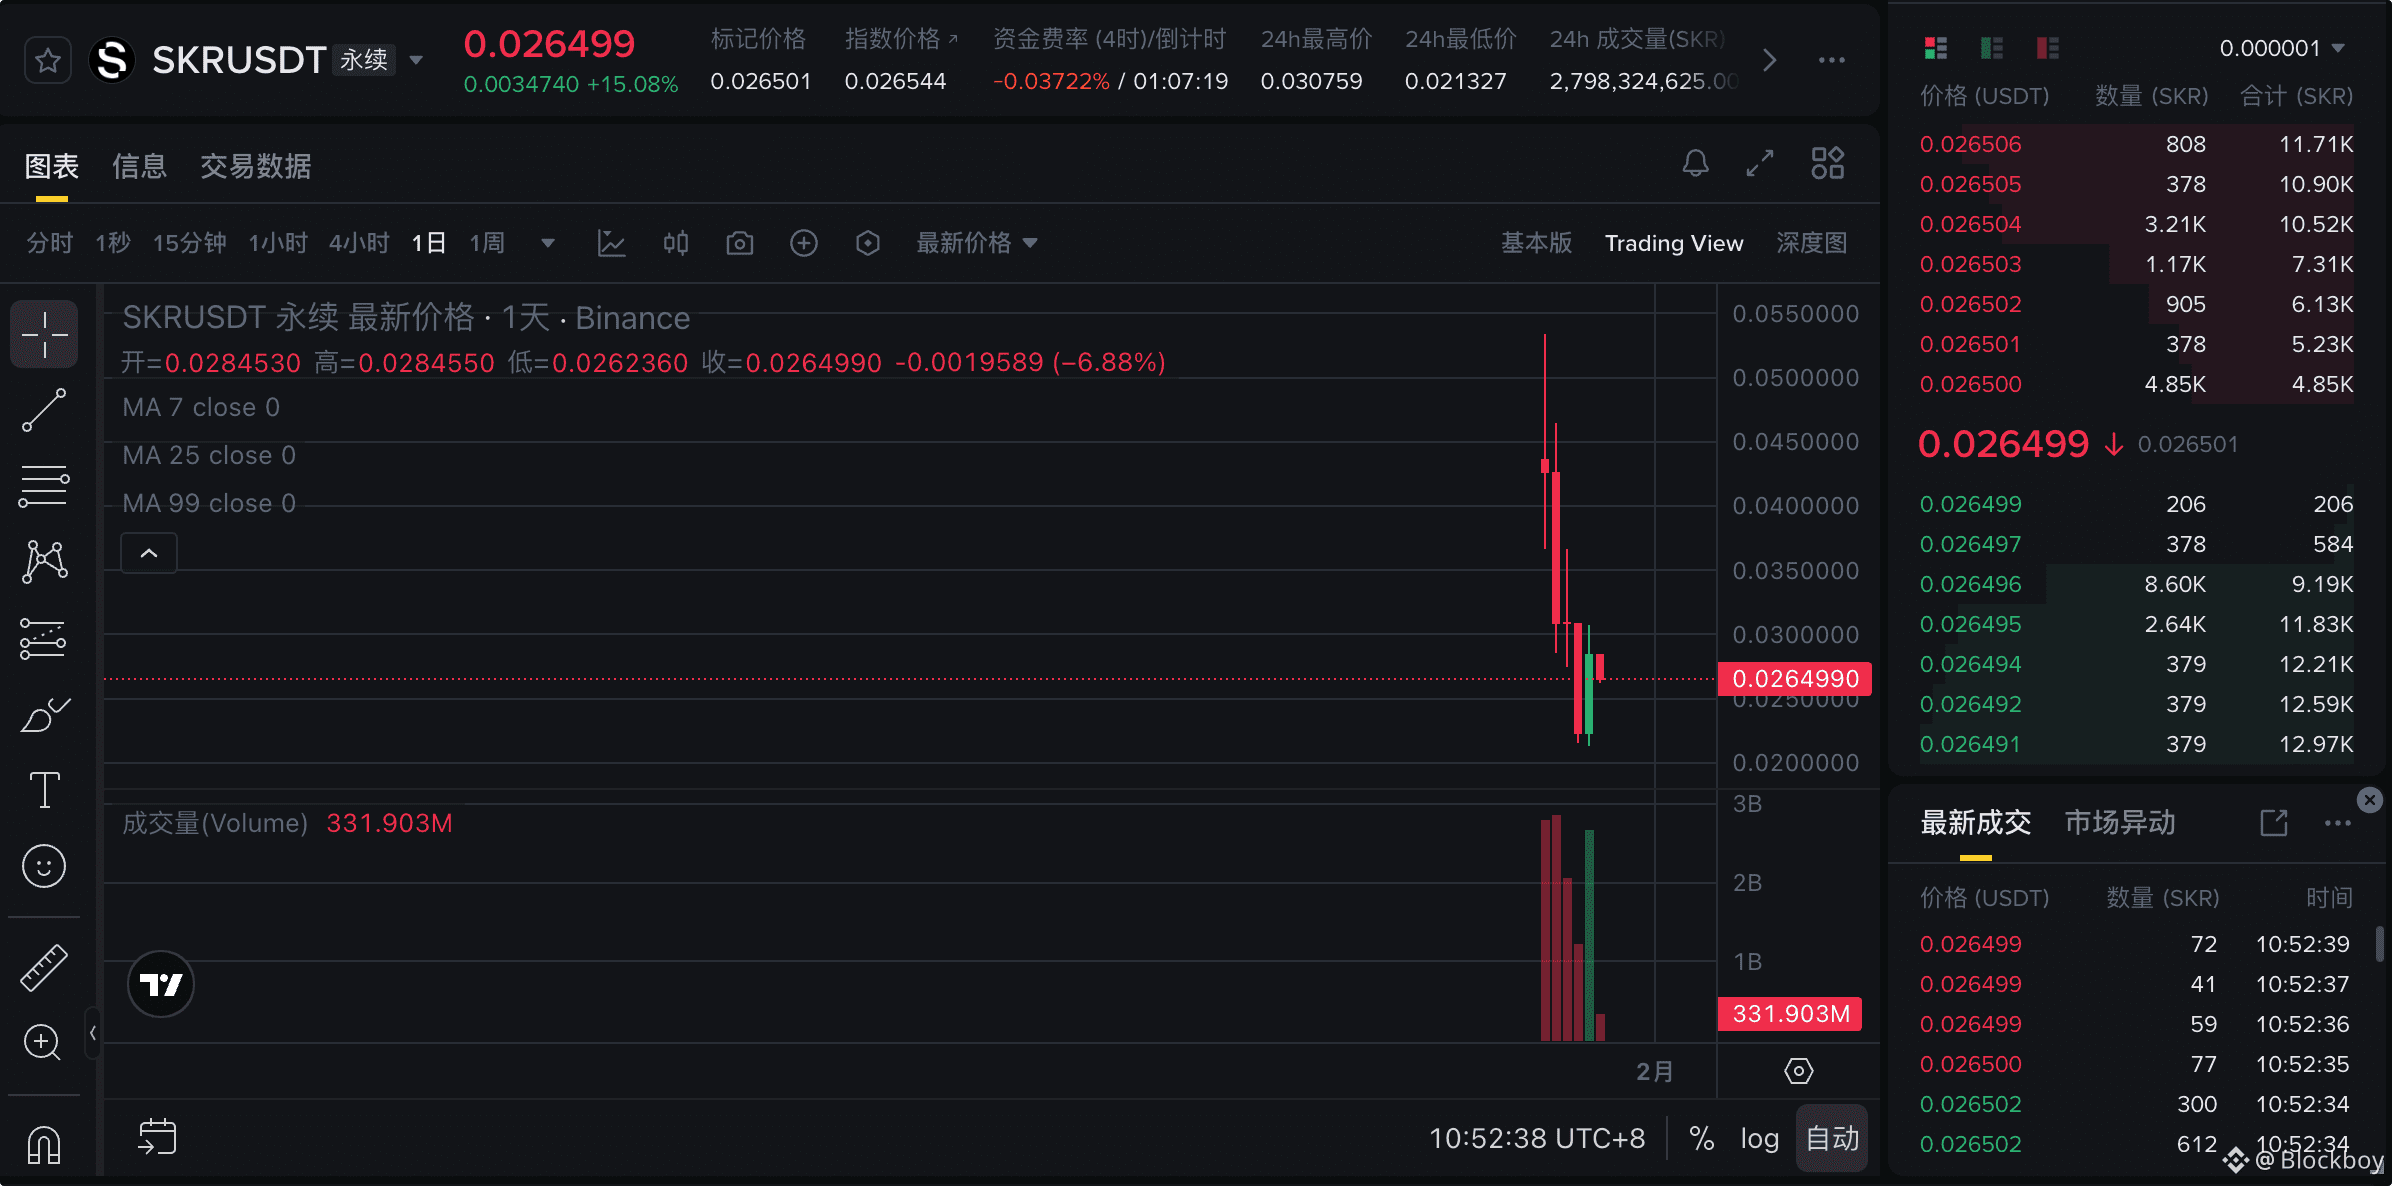Select the 4小时 timeframe
The width and height of the screenshot is (2392, 1186).
click(x=358, y=243)
